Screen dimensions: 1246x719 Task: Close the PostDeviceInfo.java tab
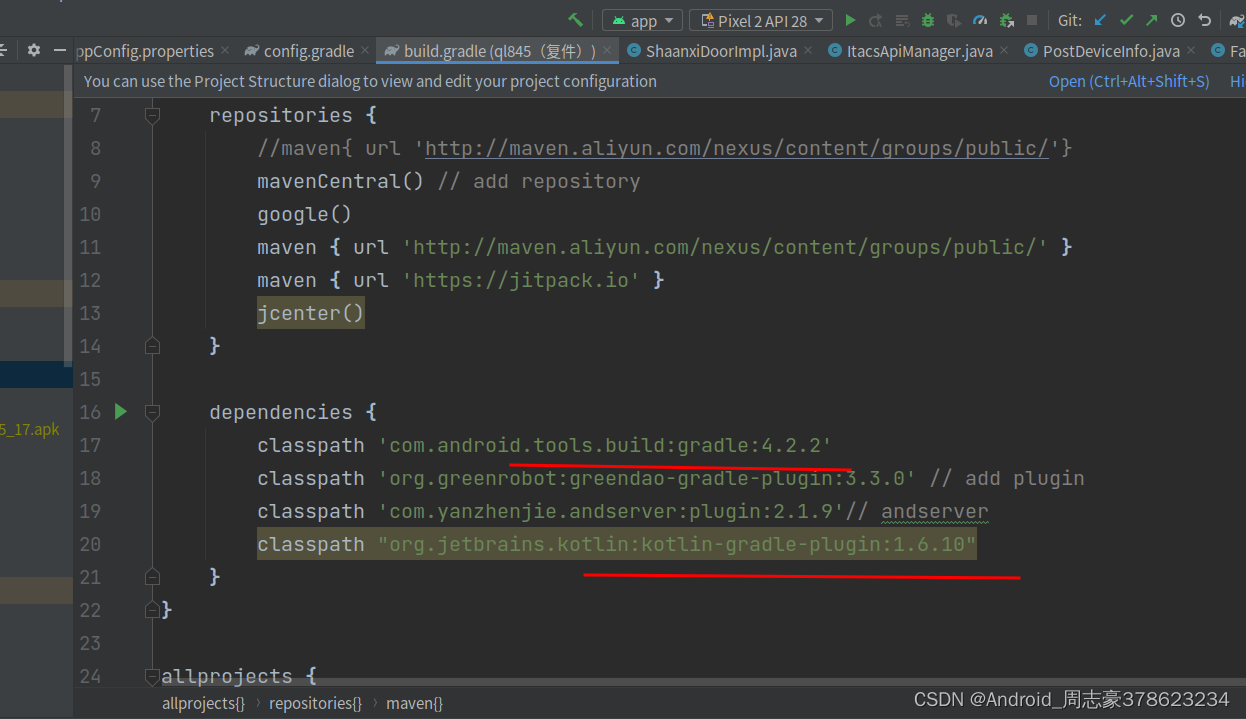click(x=1190, y=50)
